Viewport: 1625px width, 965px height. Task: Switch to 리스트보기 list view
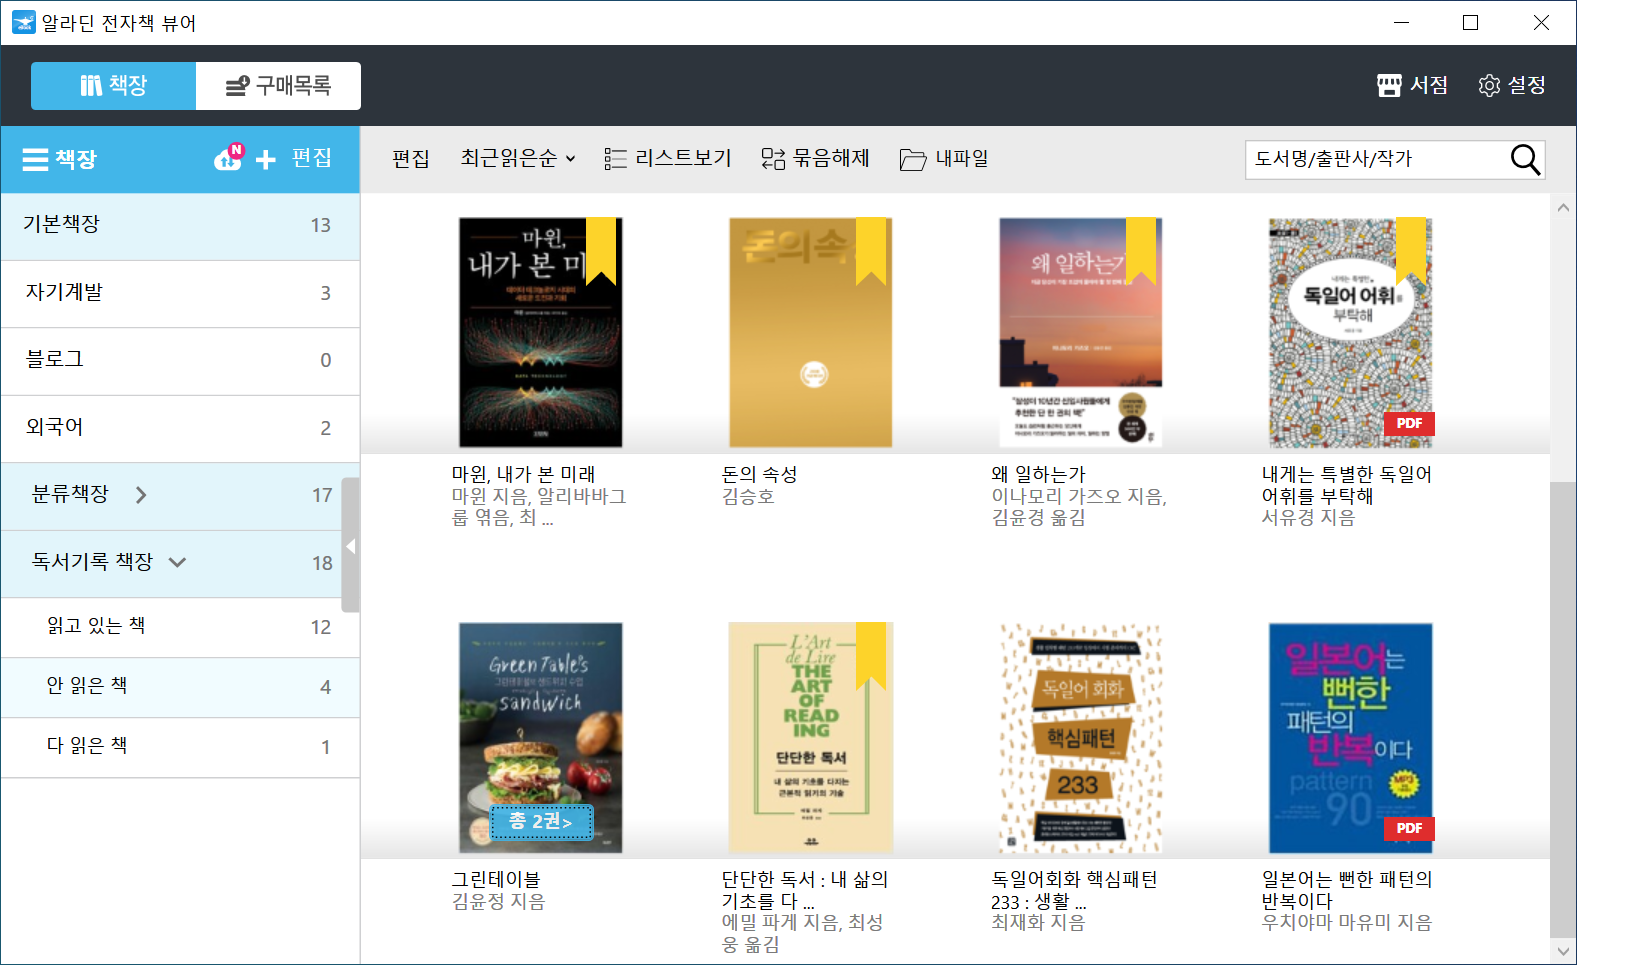point(667,158)
